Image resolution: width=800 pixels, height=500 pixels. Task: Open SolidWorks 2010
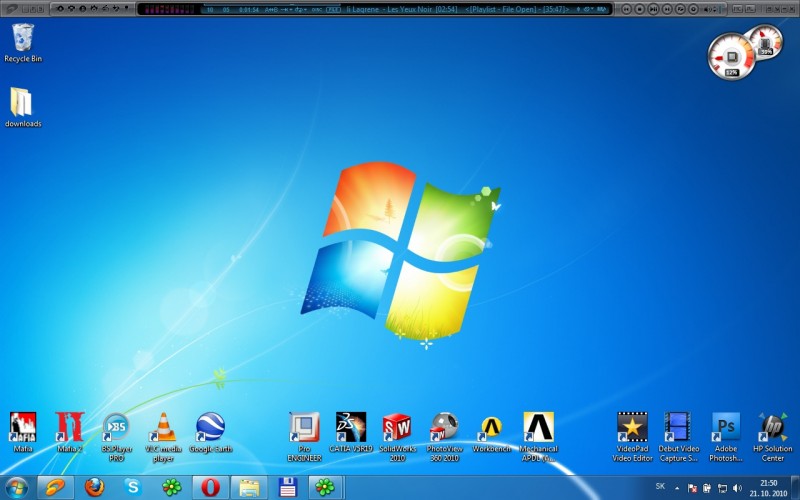[x=397, y=427]
